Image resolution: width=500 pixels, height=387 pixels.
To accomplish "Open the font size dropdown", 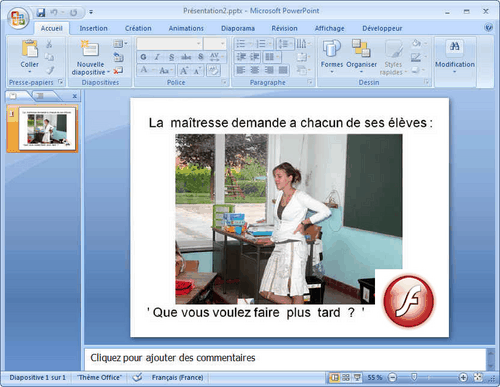I will coord(215,44).
